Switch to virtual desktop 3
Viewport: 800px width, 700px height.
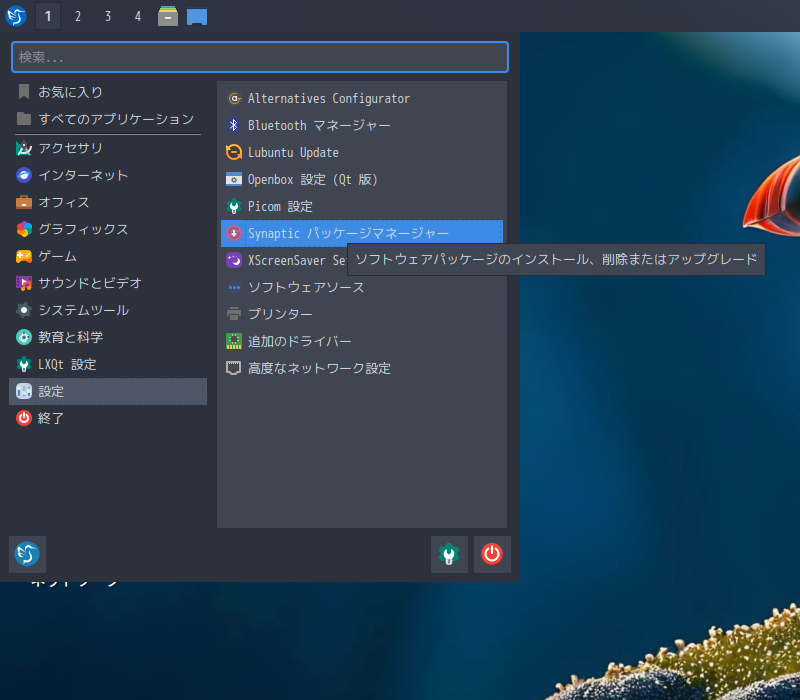(x=108, y=16)
